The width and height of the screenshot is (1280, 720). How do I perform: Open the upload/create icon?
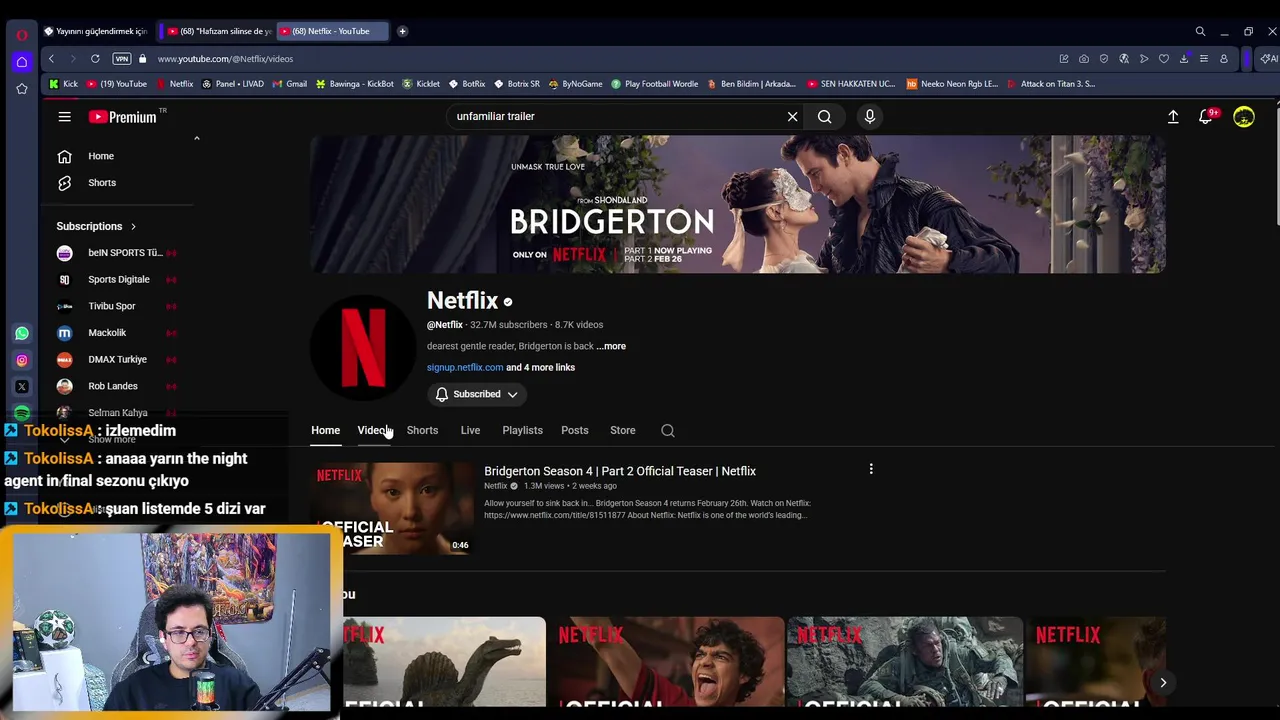[1173, 117]
